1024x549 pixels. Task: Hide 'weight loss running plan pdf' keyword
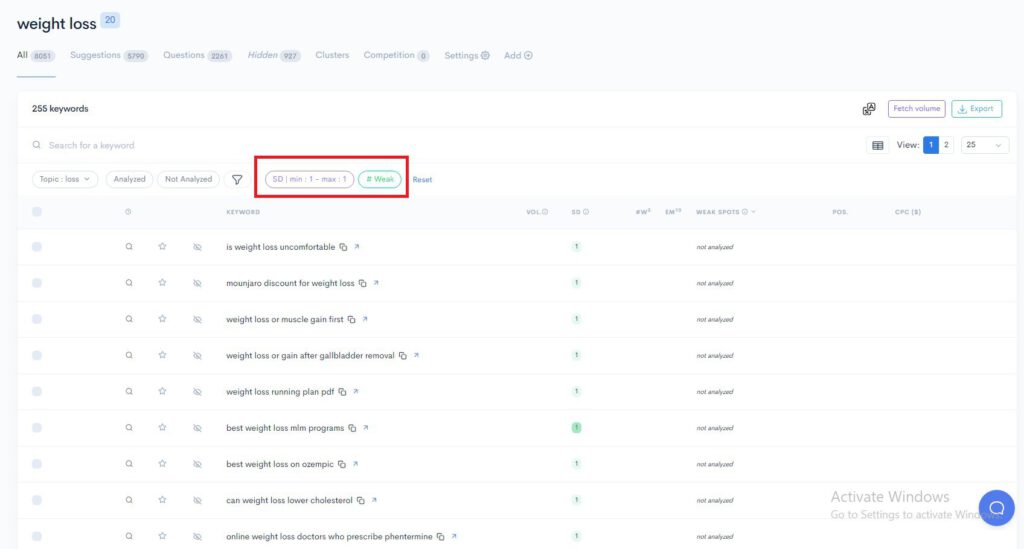pyautogui.click(x=197, y=392)
